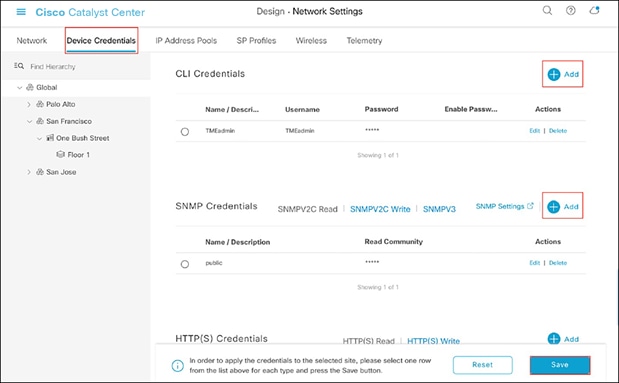Go to the Wireless tab

tap(311, 40)
